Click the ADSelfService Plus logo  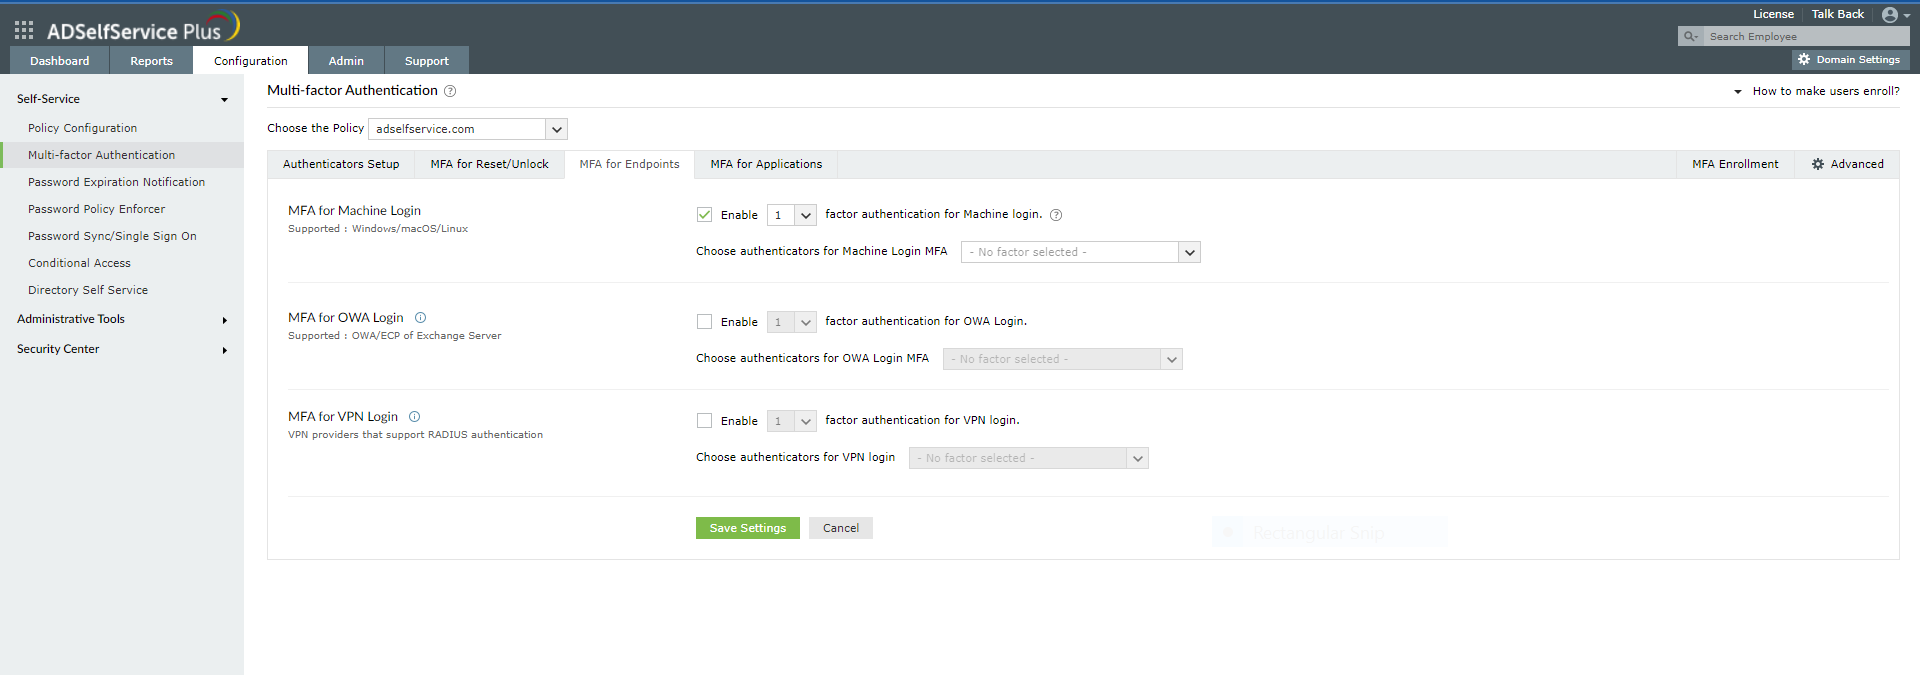point(143,27)
